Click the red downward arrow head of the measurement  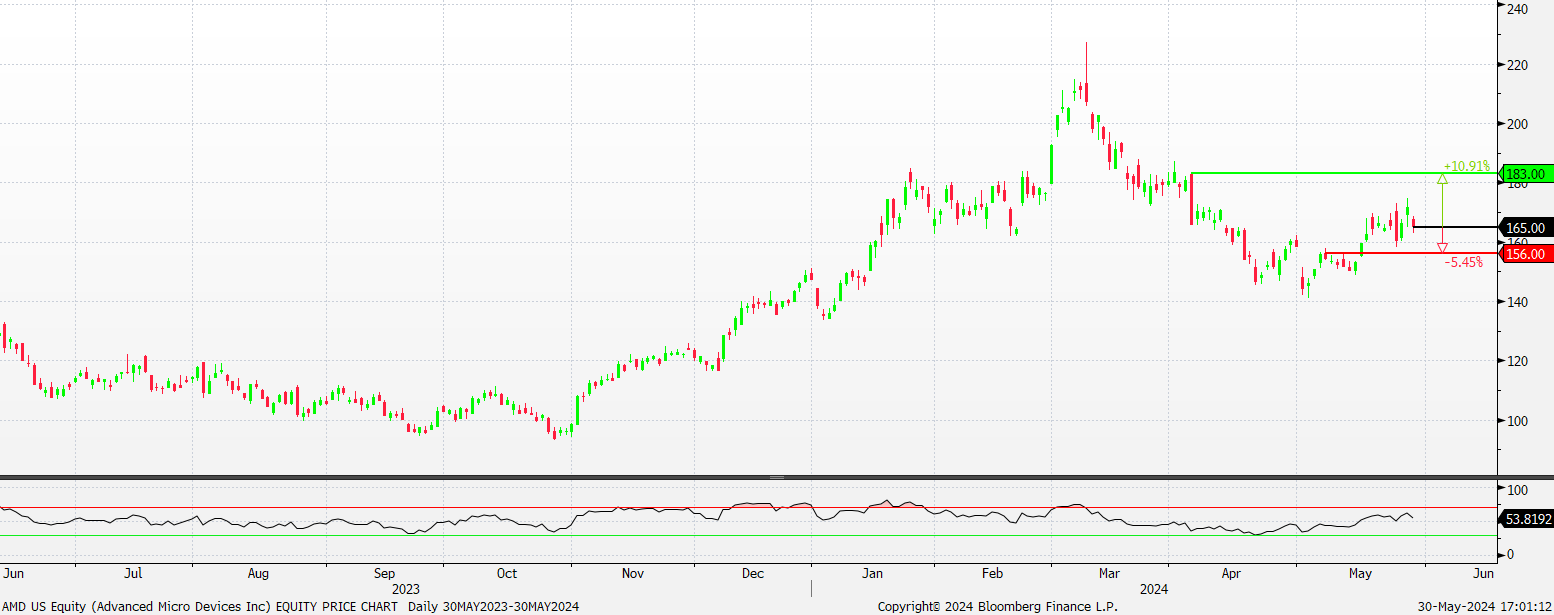pyautogui.click(x=1442, y=247)
